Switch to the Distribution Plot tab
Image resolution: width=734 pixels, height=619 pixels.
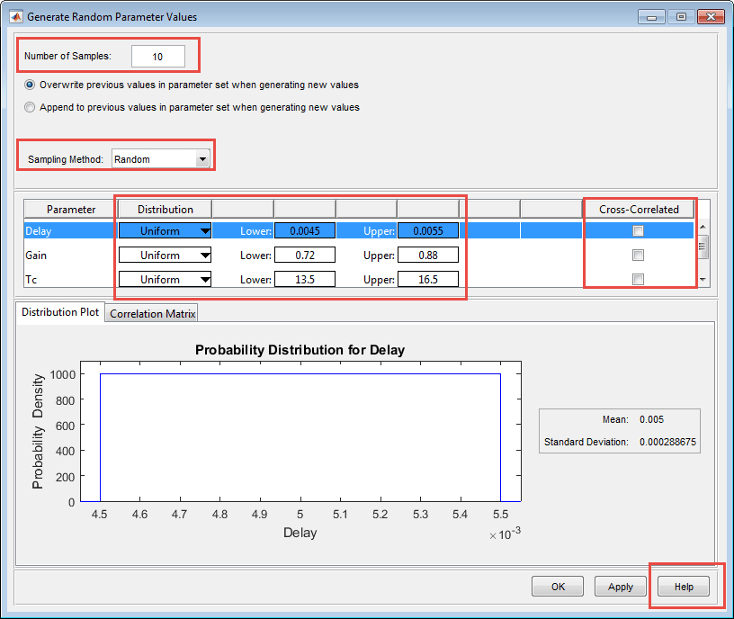point(60,312)
